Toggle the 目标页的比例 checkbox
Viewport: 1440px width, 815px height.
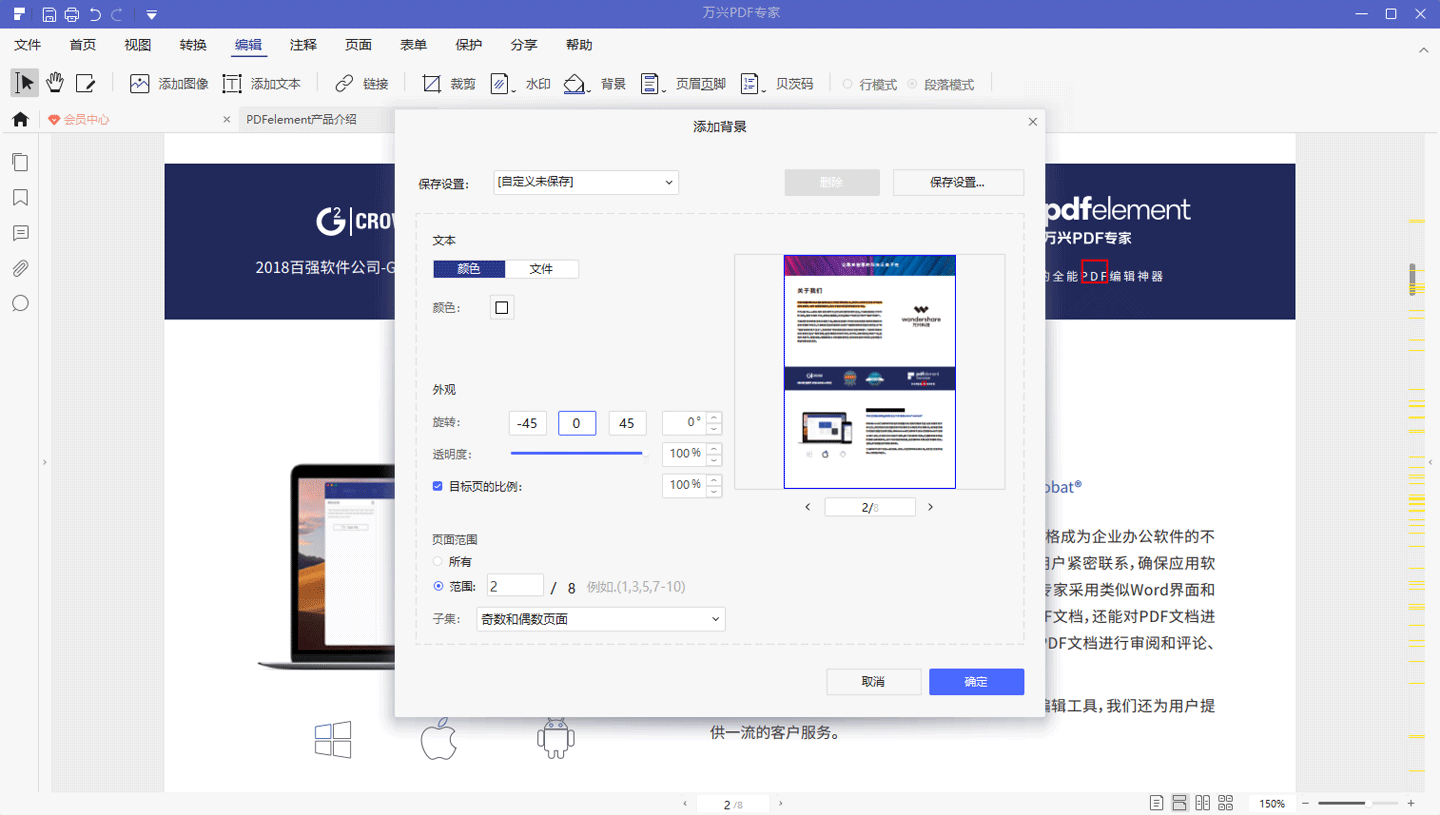click(438, 486)
